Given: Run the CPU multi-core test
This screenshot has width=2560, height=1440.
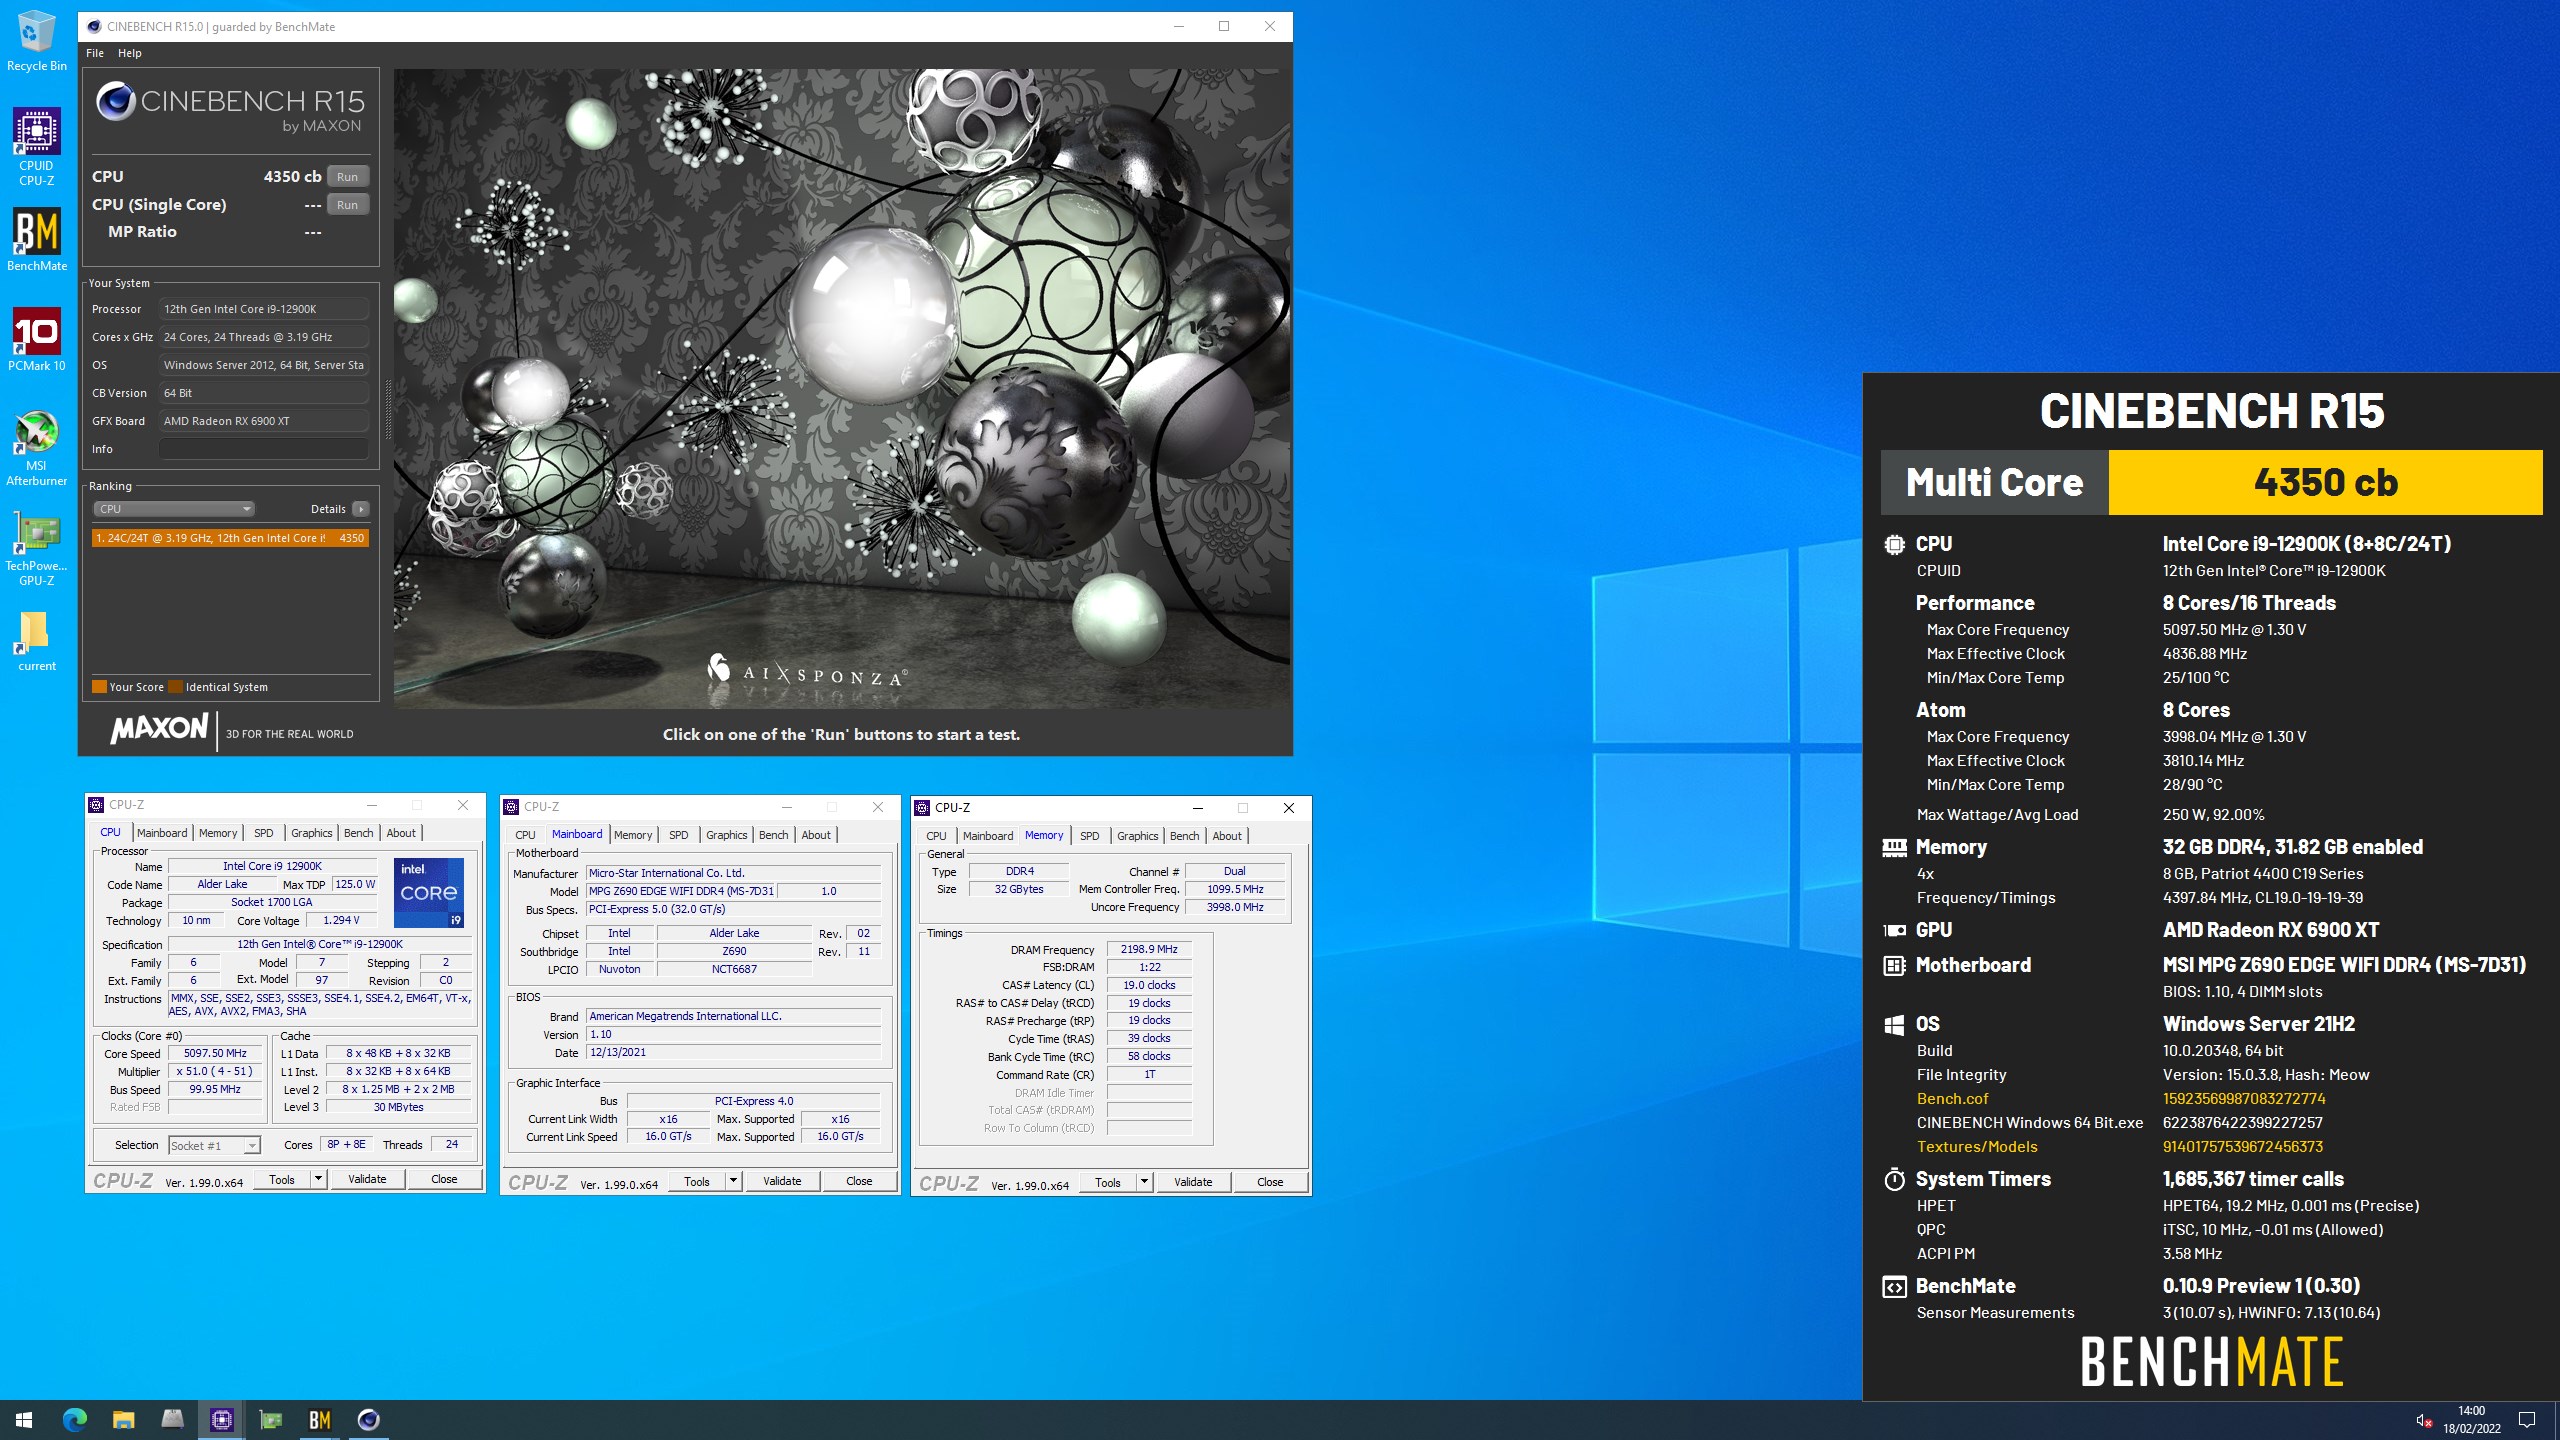Looking at the screenshot, I should click(347, 176).
